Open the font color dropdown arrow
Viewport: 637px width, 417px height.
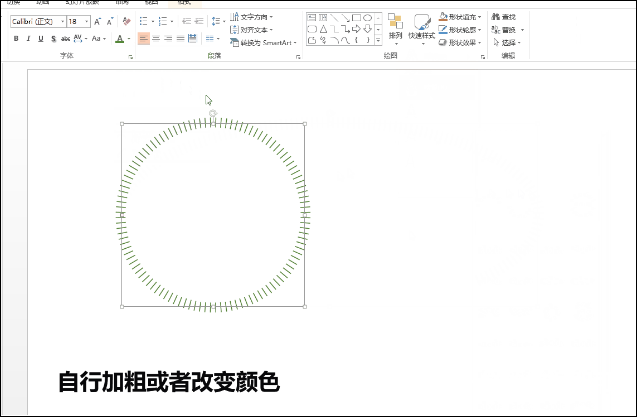coord(129,39)
